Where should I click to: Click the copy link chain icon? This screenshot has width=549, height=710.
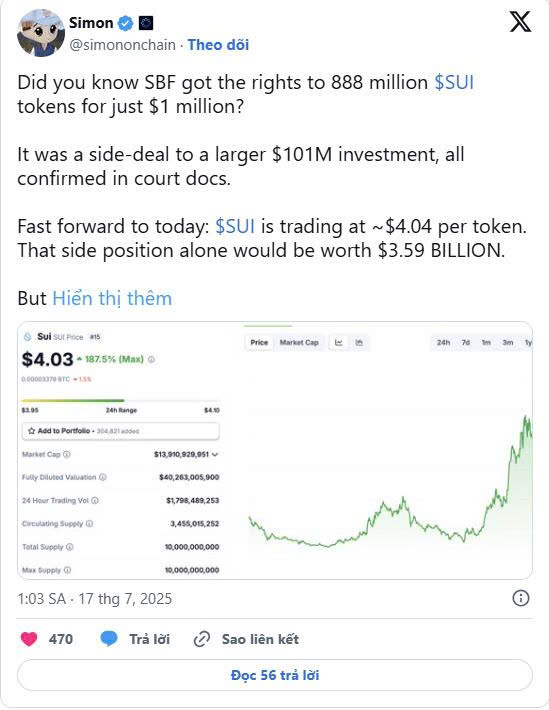coord(202,639)
